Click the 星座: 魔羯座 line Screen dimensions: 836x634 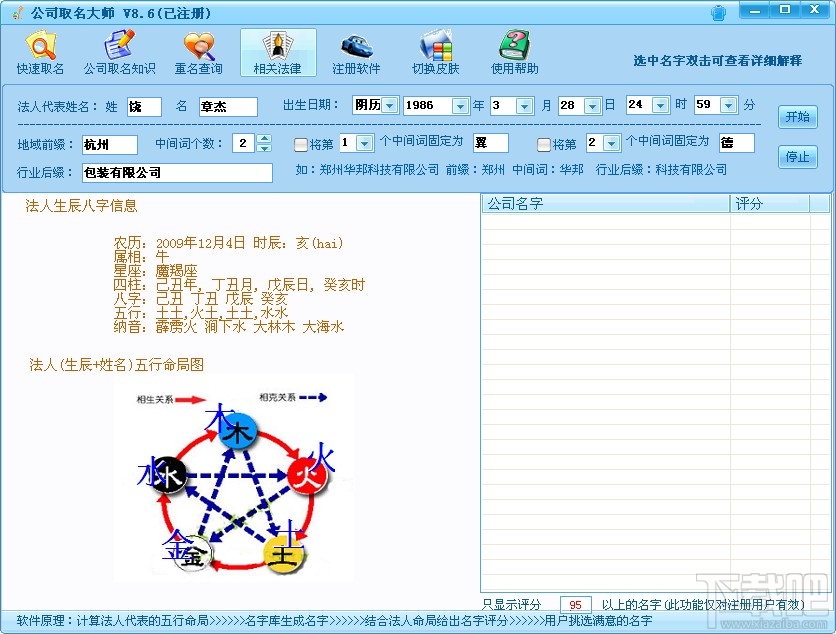155,271
